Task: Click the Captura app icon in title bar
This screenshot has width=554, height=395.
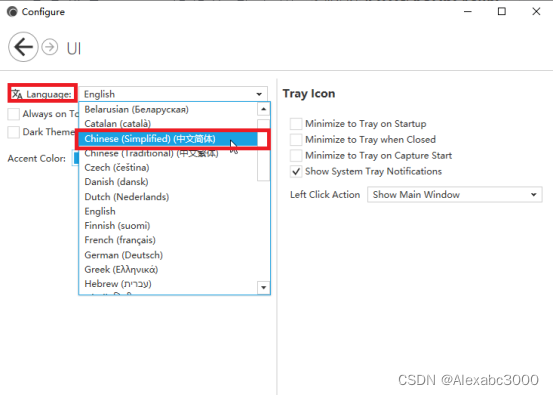Action: point(12,12)
